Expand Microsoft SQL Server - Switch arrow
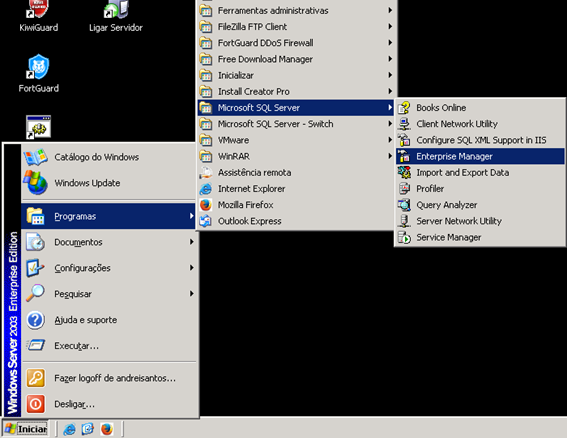 click(x=390, y=124)
